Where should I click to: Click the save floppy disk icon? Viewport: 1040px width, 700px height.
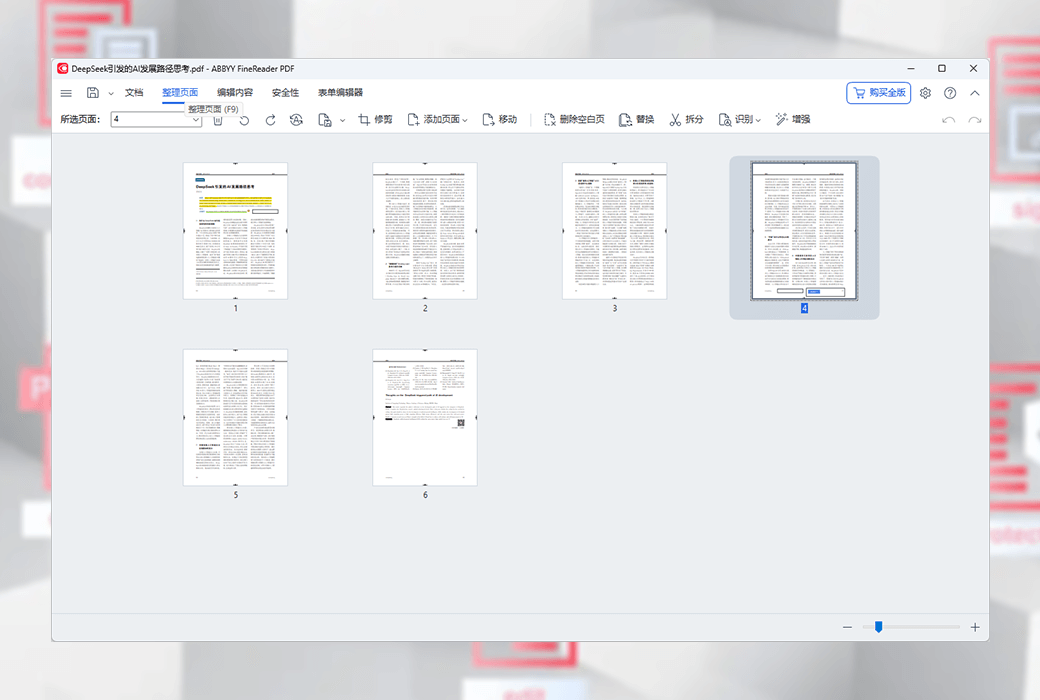click(x=93, y=93)
